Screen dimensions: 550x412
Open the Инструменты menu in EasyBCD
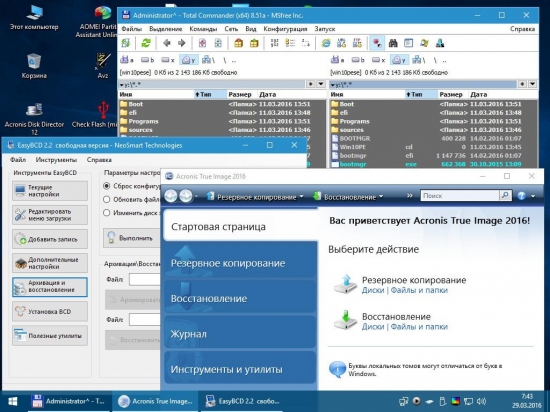pyautogui.click(x=56, y=160)
